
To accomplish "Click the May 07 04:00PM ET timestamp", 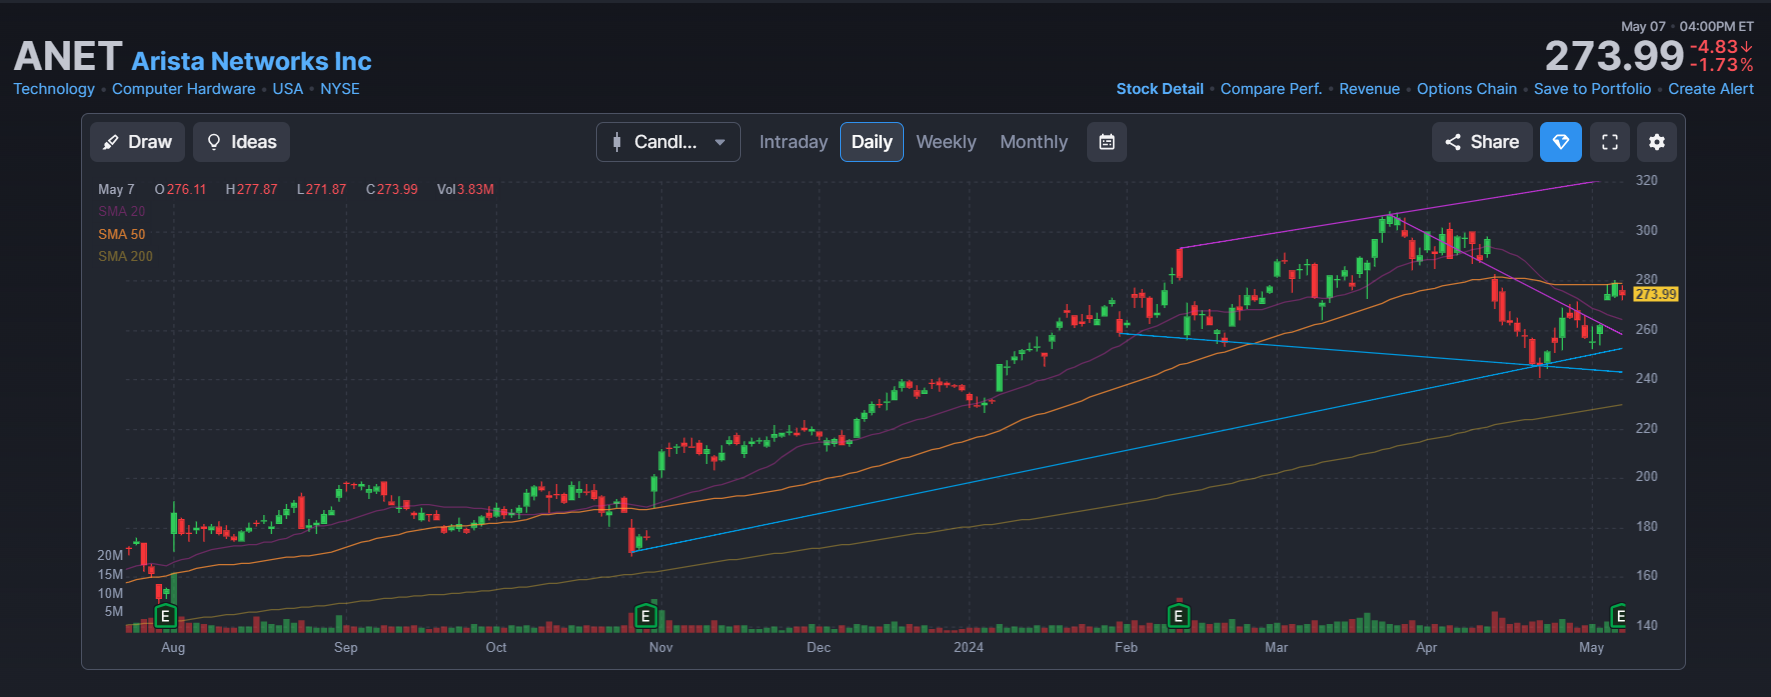I will [x=1687, y=27].
